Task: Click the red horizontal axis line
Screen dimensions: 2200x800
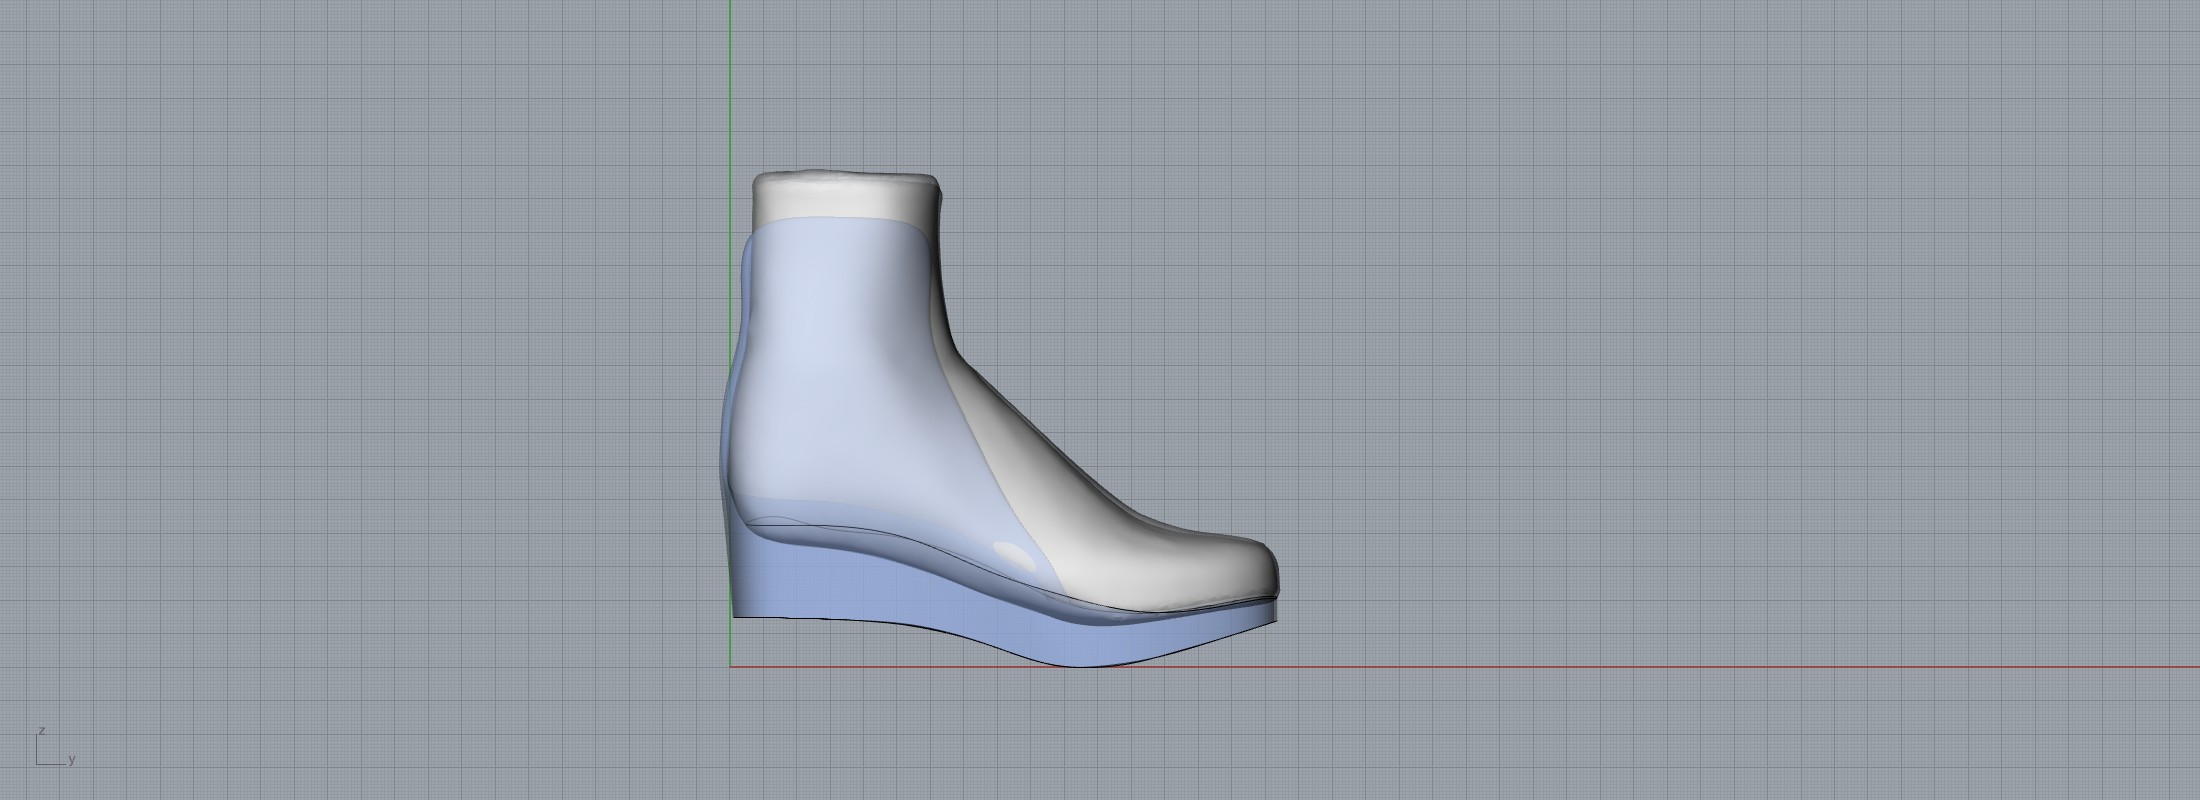Action: [x=1700, y=667]
